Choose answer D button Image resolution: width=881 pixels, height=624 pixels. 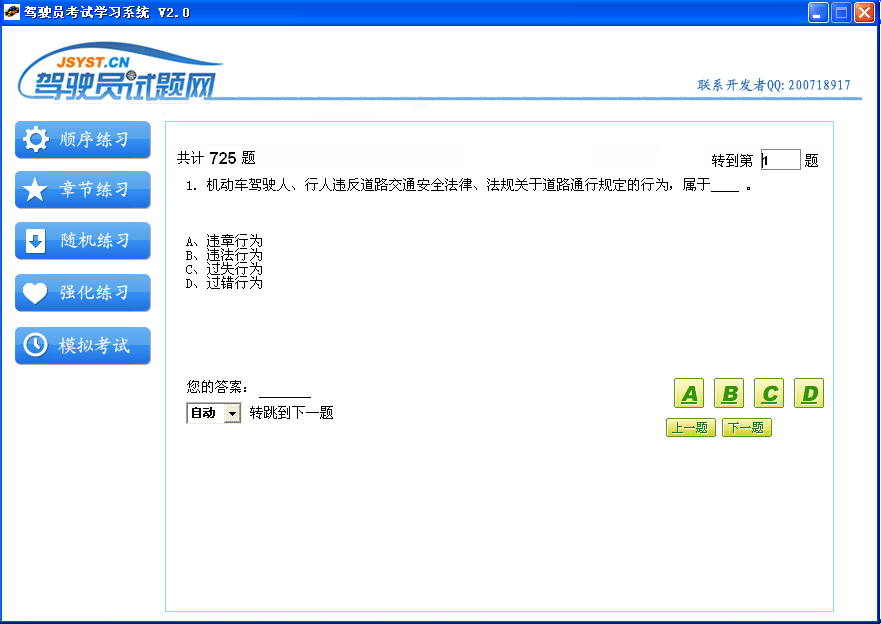(x=809, y=393)
